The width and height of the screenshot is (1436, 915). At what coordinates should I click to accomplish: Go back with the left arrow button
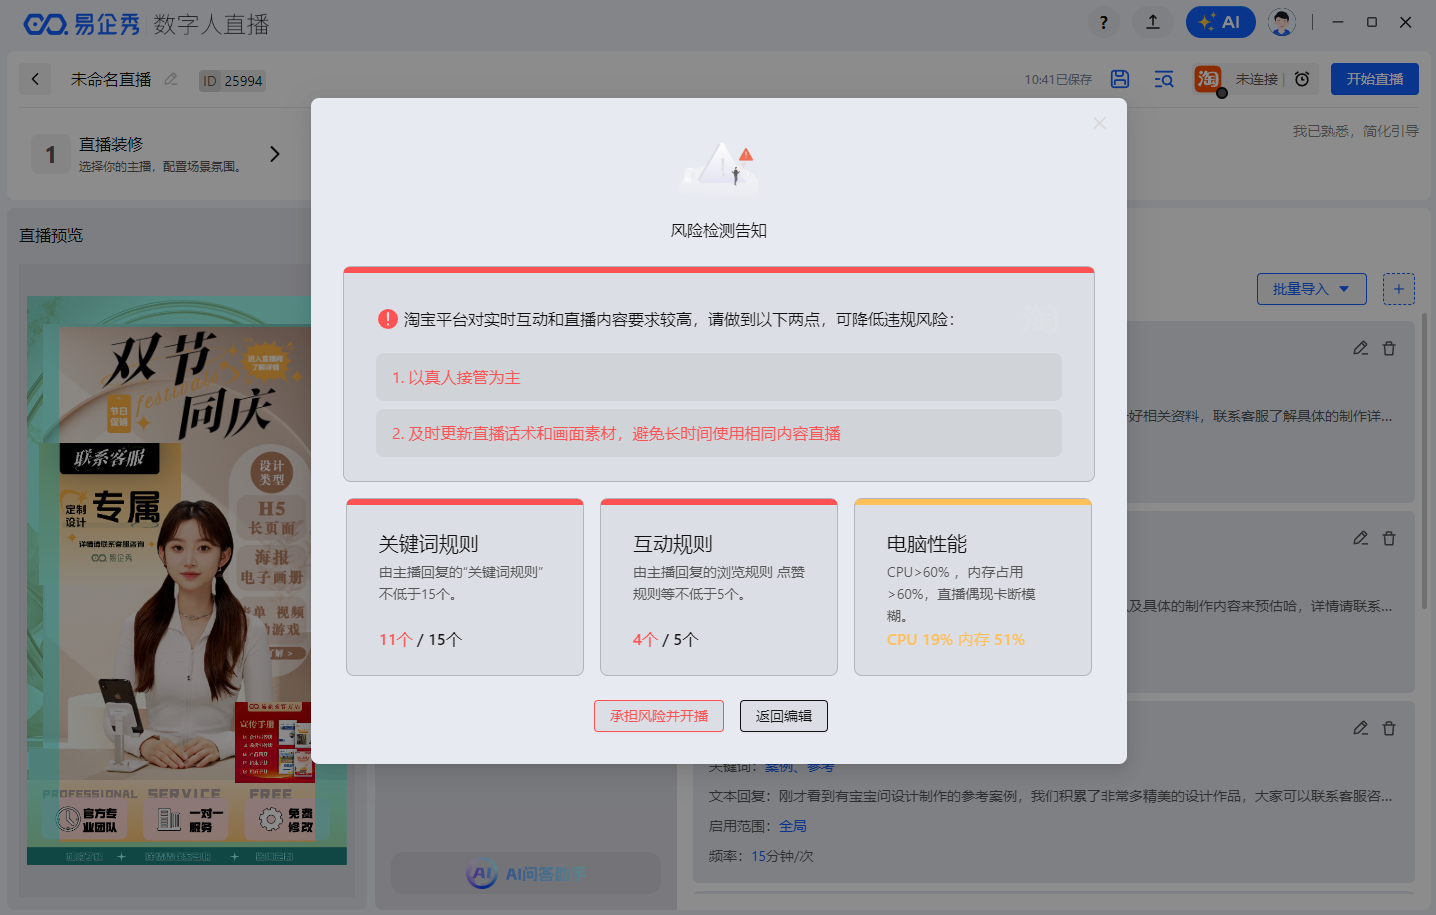tap(35, 79)
